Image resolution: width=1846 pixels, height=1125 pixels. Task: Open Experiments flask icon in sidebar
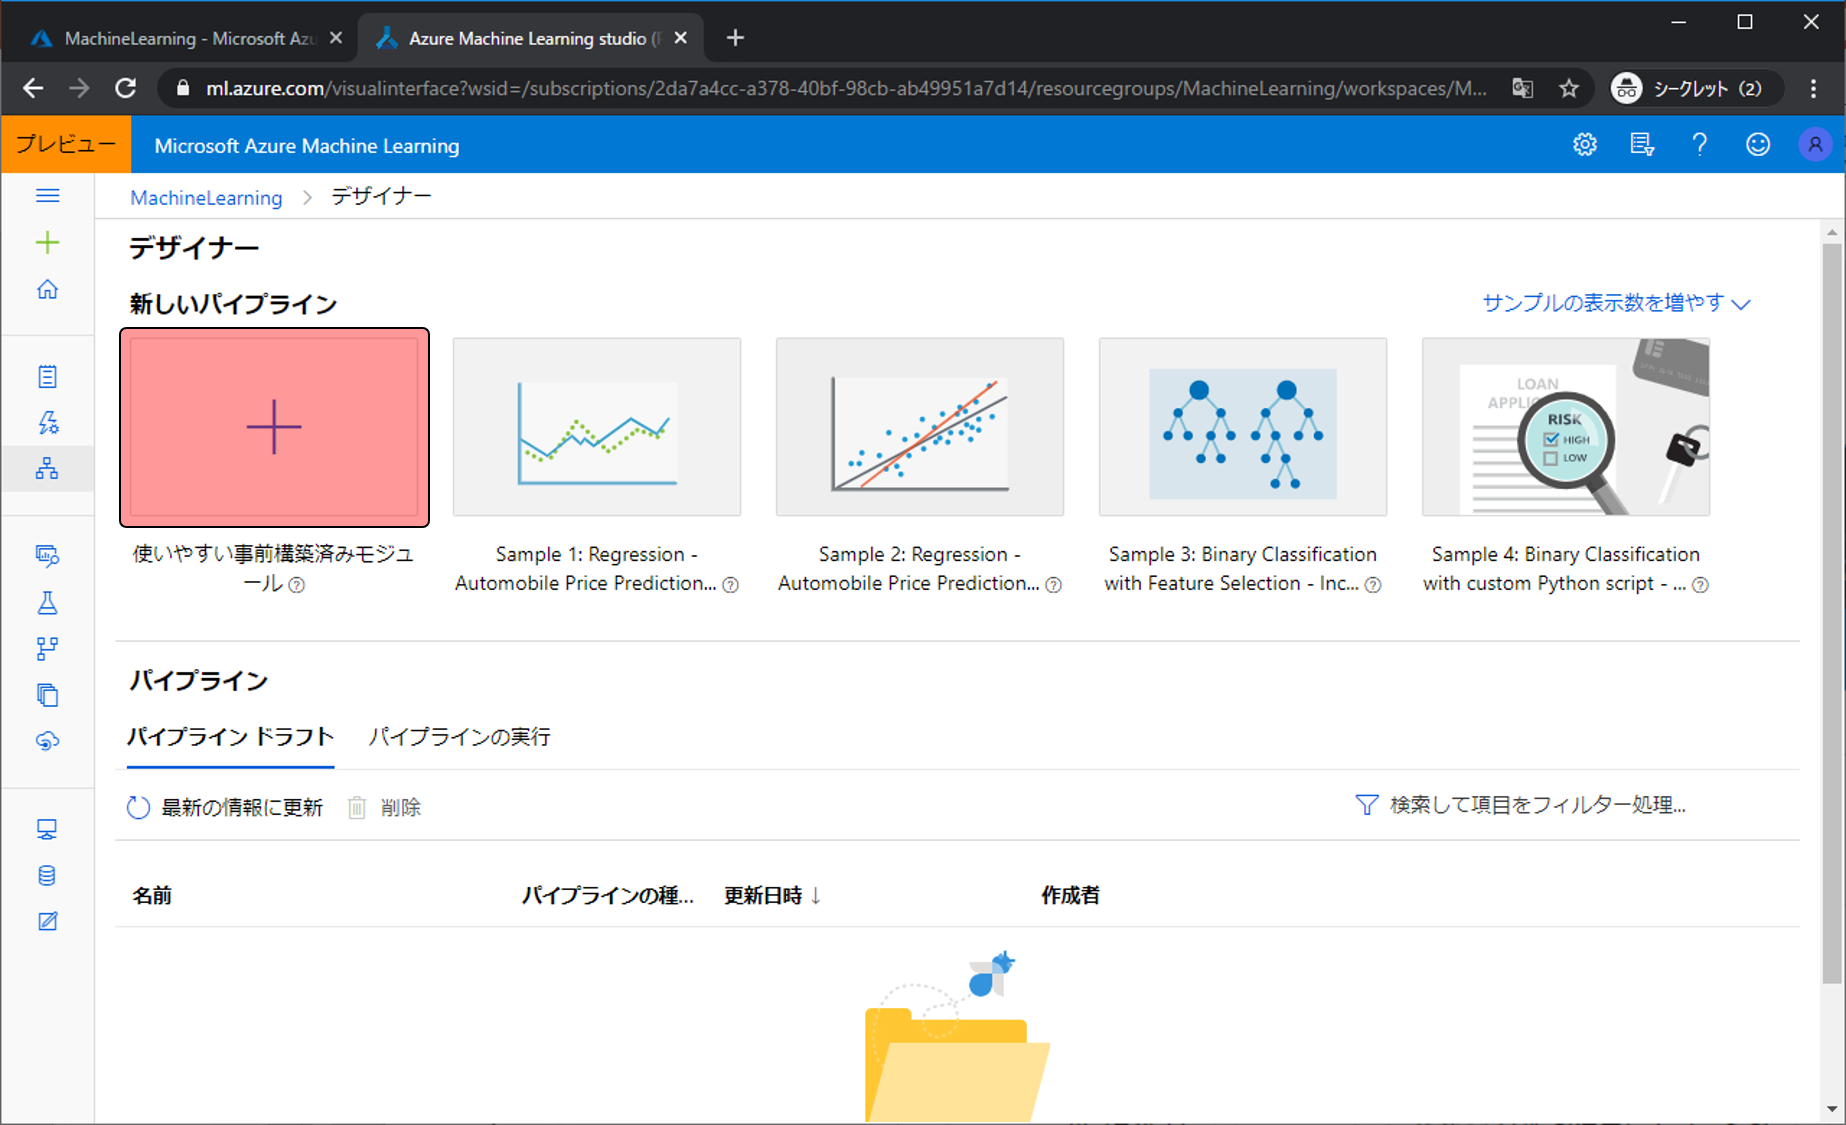(x=47, y=602)
